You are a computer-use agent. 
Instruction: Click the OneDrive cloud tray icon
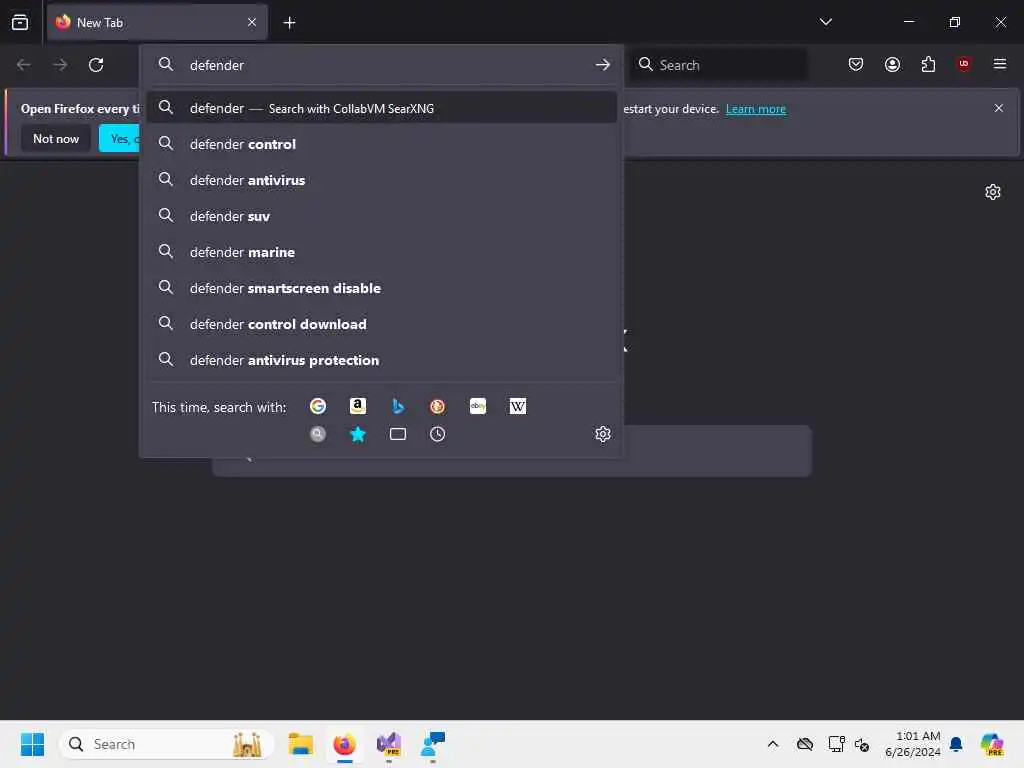[805, 744]
